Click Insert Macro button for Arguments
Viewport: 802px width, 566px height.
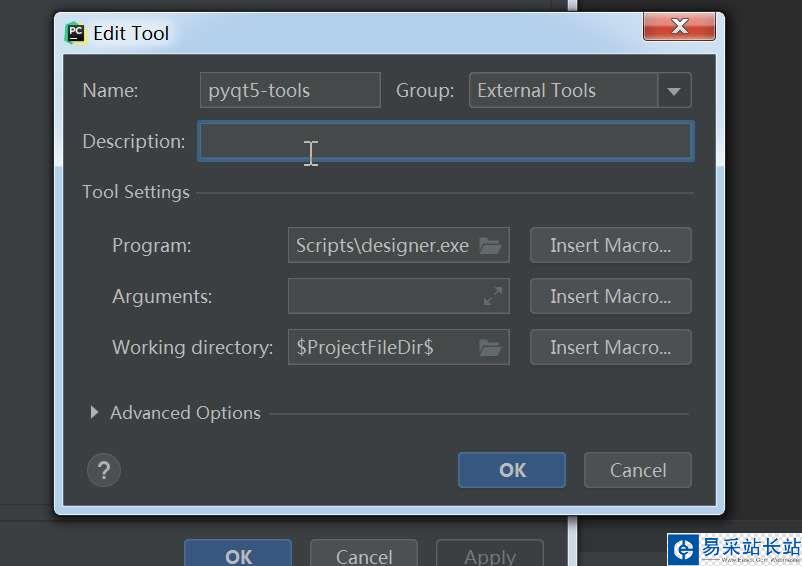[x=610, y=297]
